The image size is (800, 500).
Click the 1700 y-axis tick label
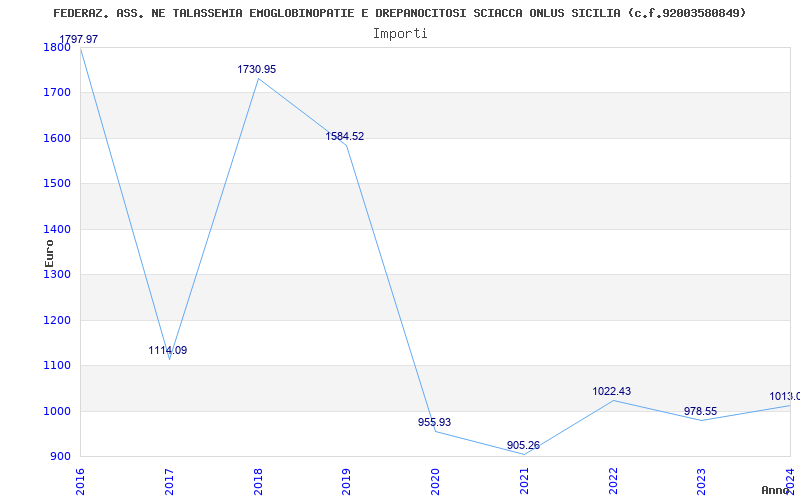point(57,93)
